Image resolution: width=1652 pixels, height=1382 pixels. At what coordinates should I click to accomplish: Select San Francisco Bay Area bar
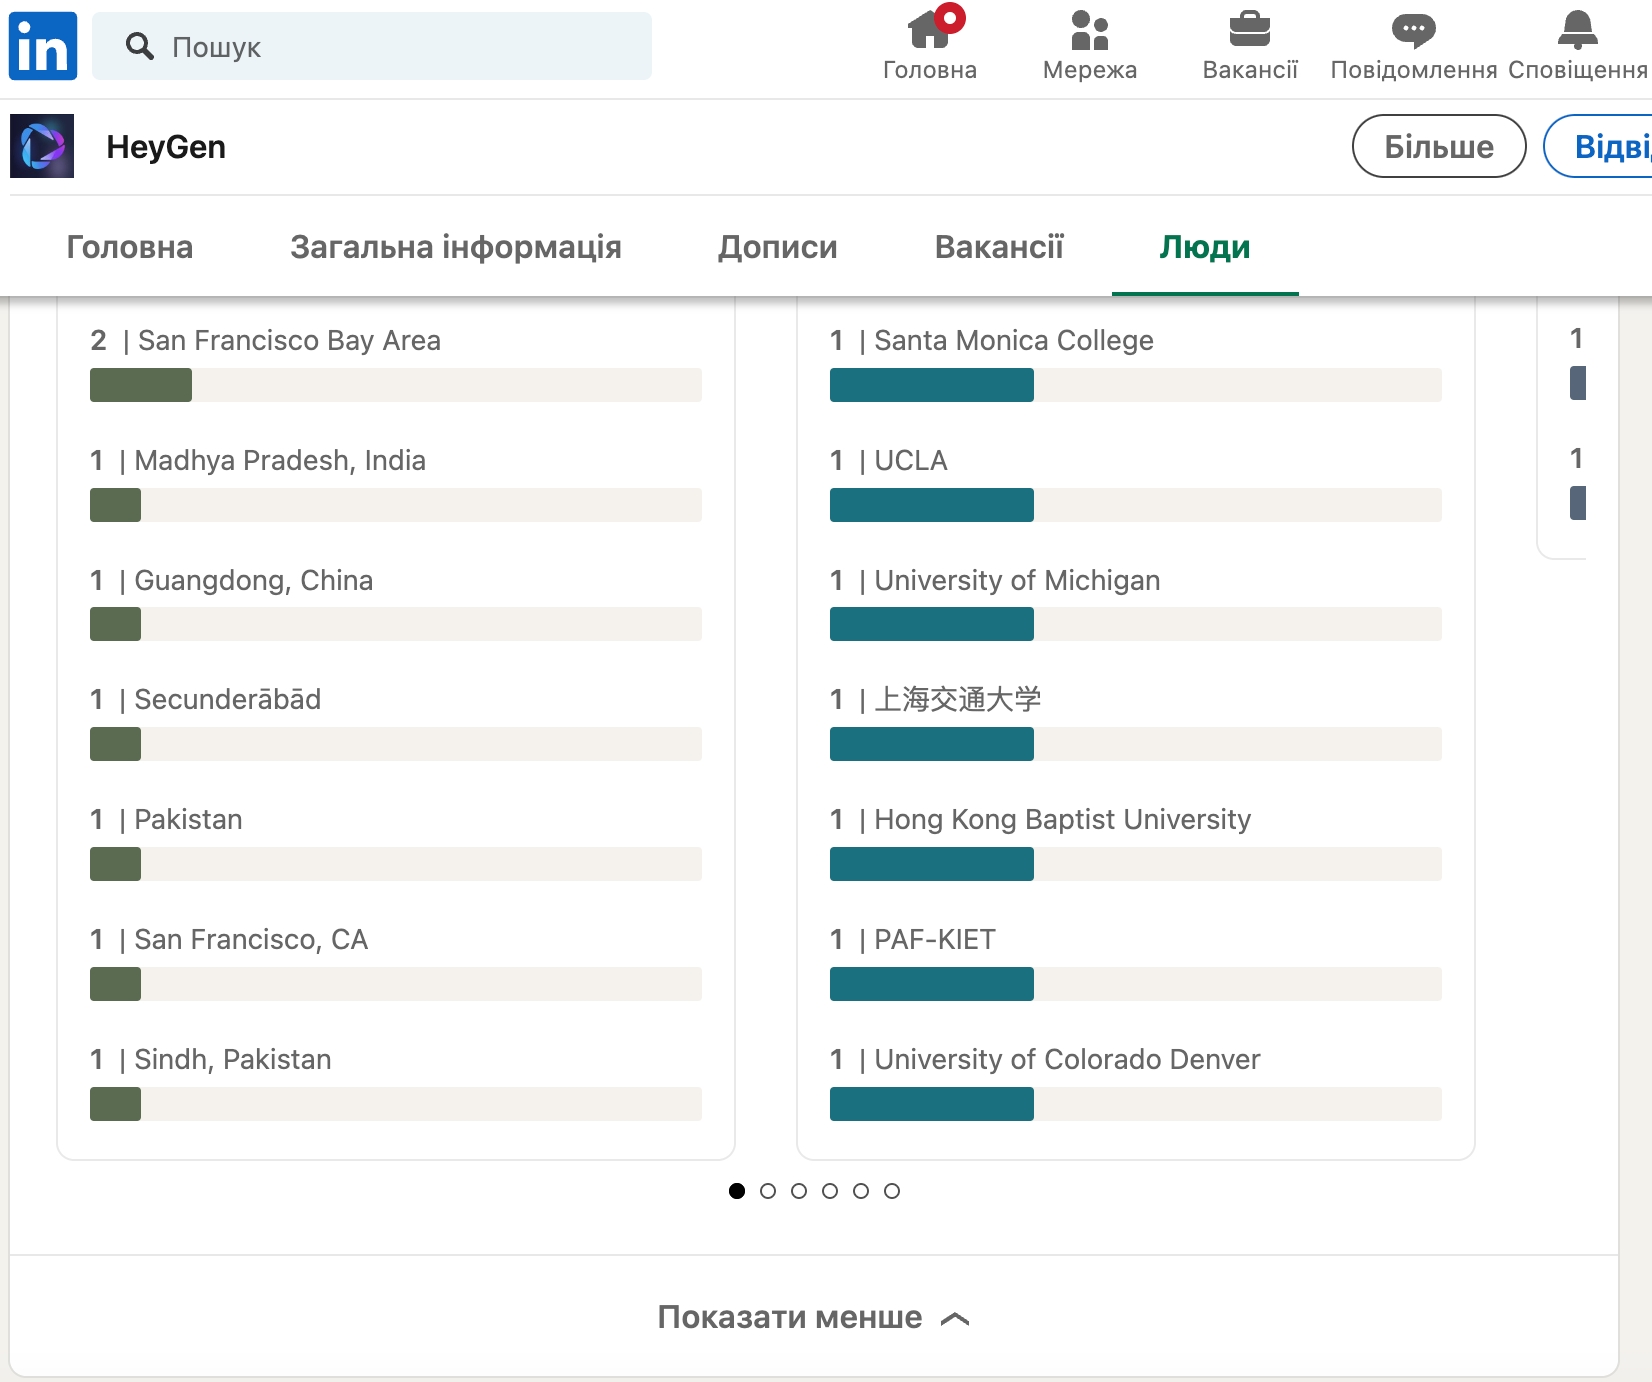click(396, 385)
